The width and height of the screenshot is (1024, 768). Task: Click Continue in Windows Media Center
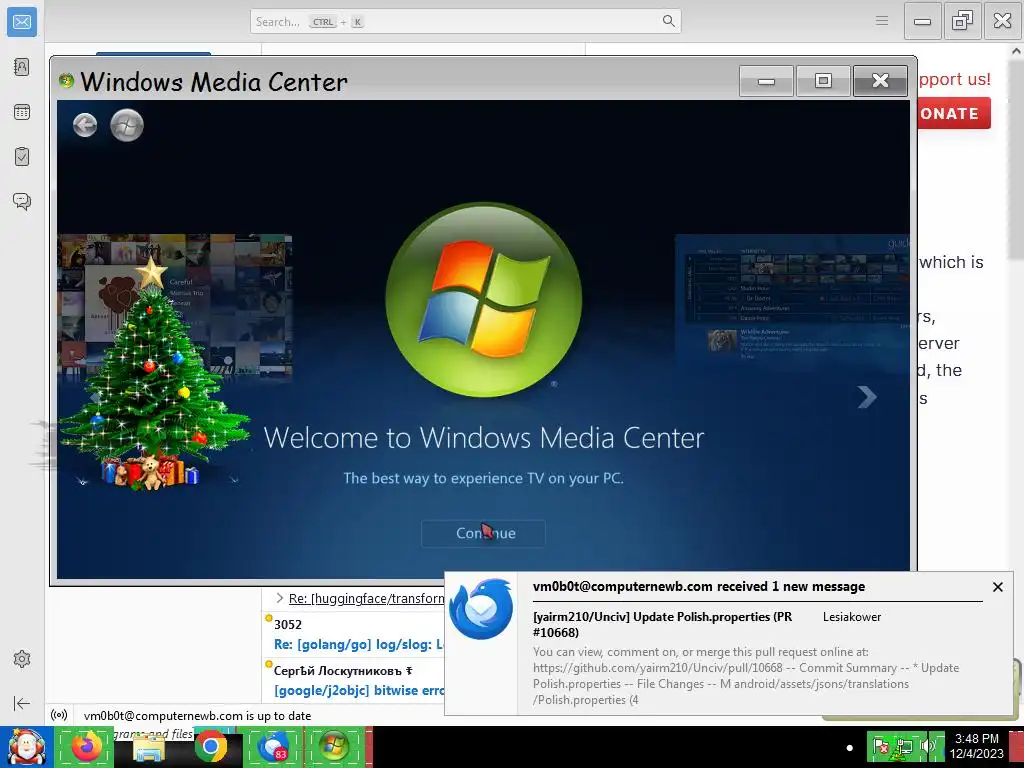tap(483, 533)
